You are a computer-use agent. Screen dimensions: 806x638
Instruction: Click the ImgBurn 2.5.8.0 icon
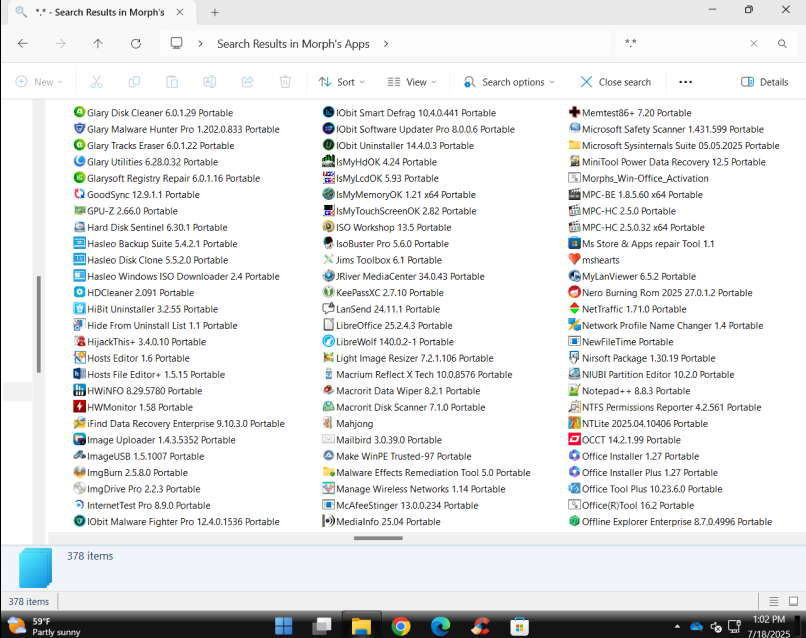pyautogui.click(x=79, y=472)
